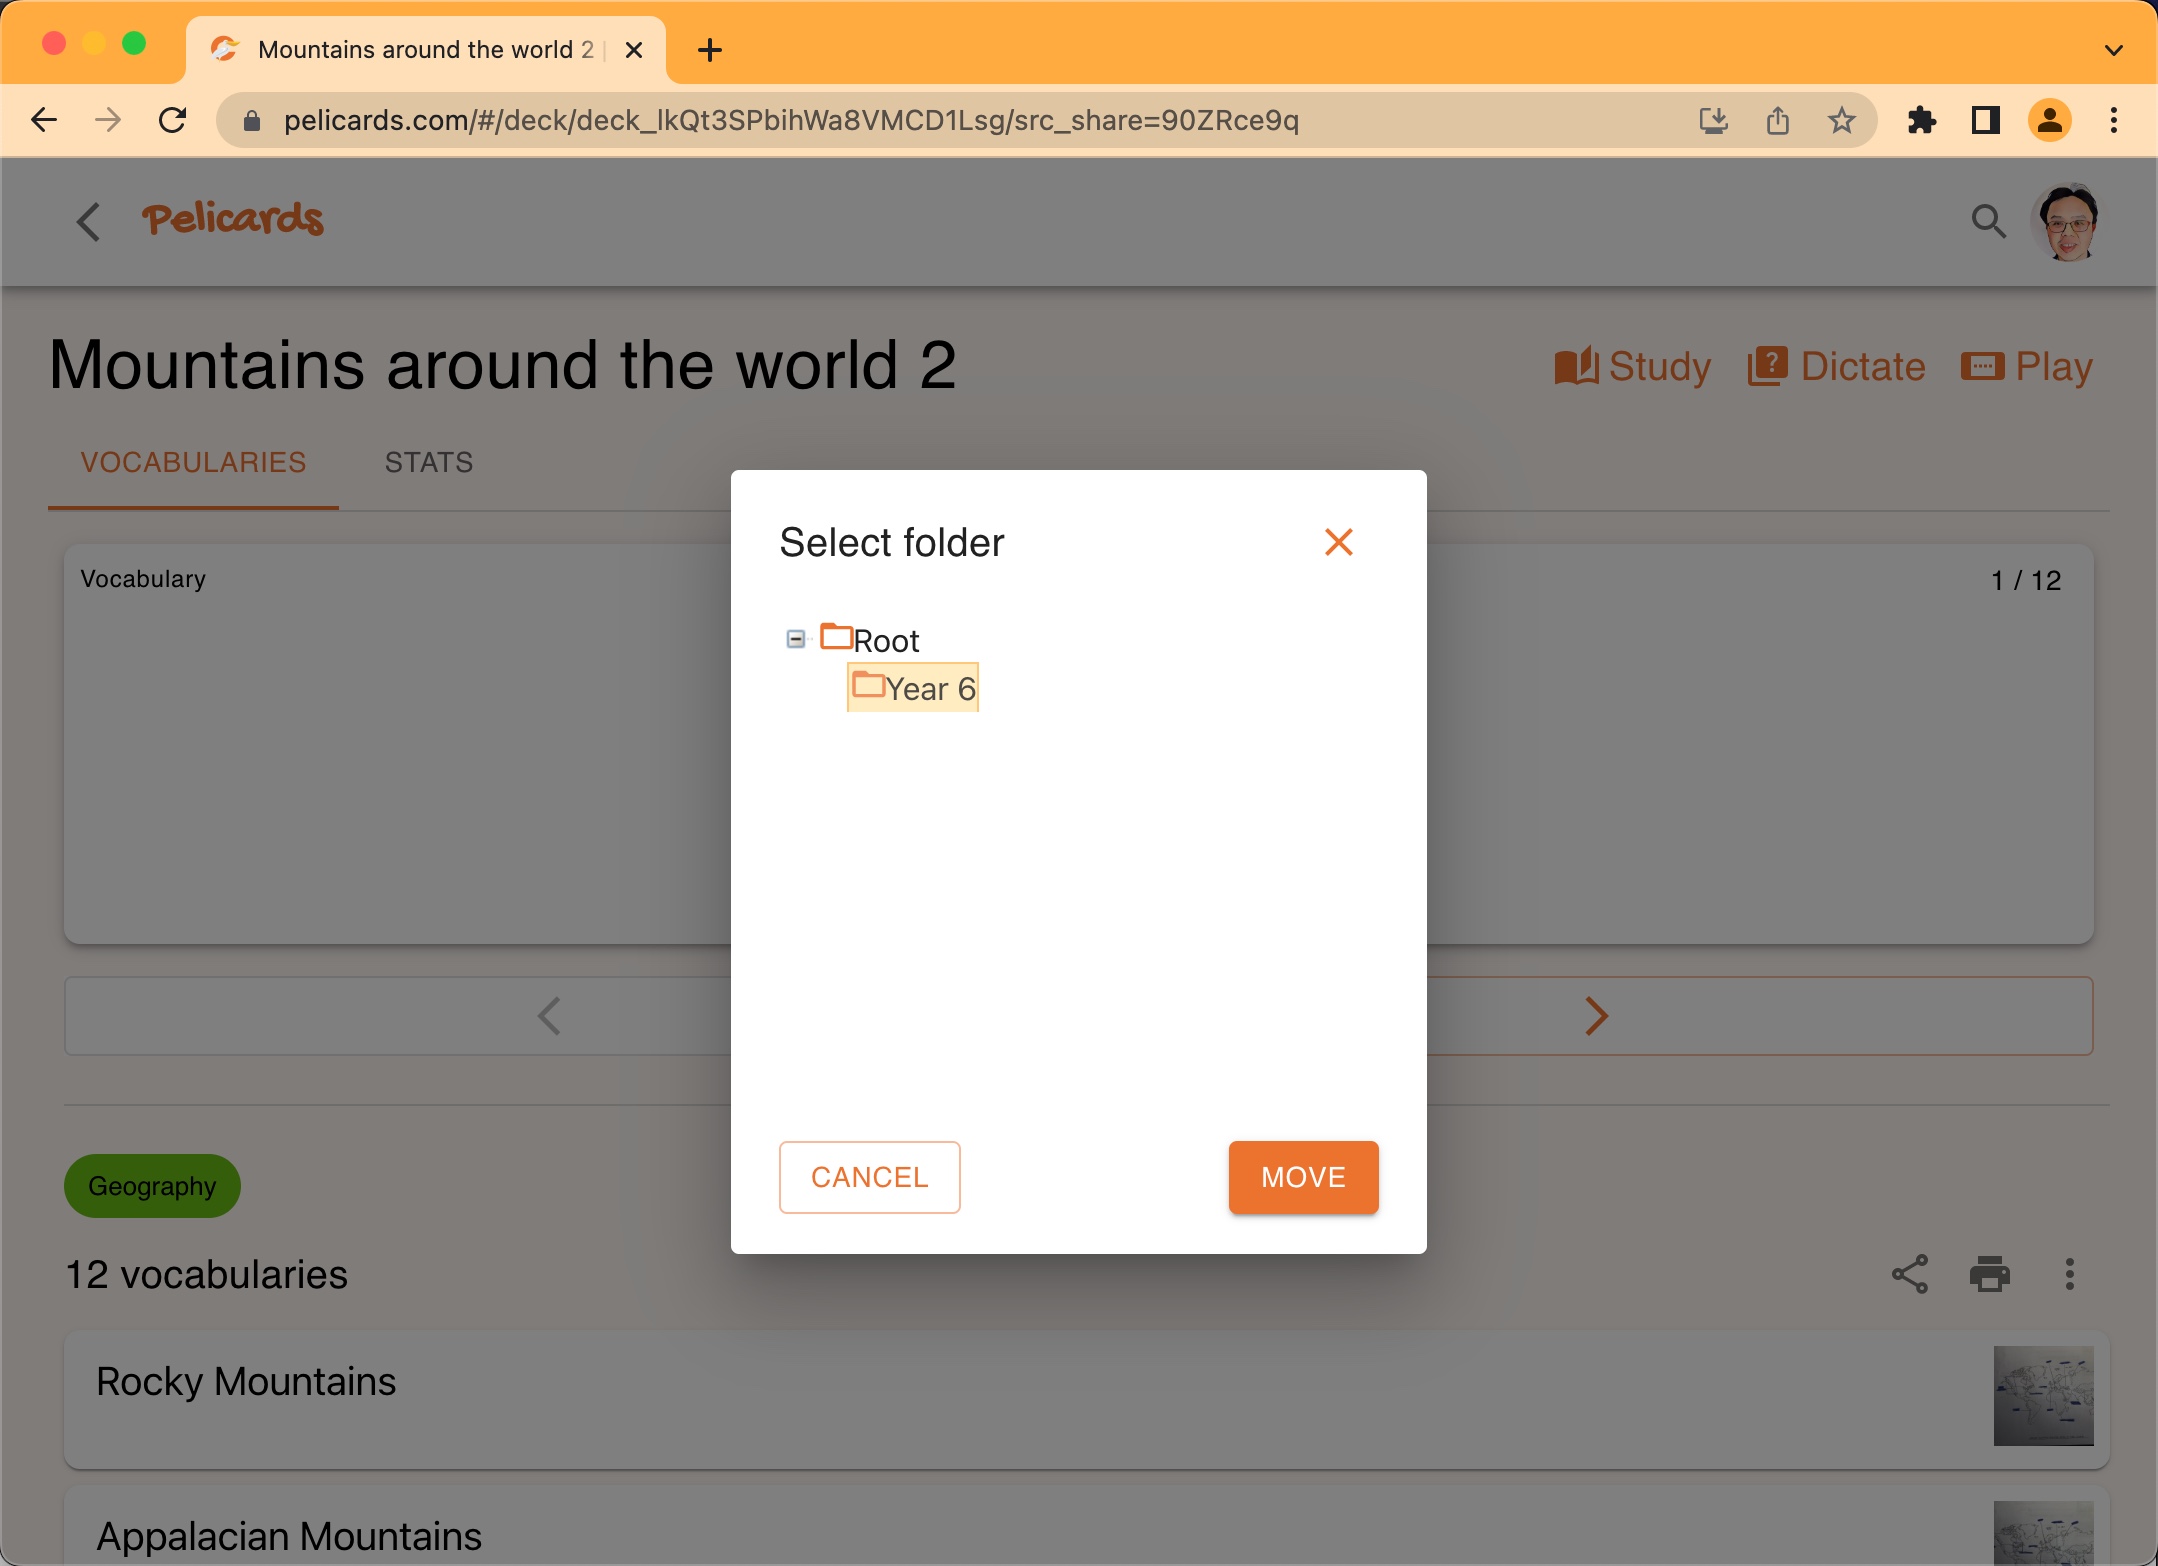Go back using Pelicards back chevron
Screen dimensions: 2158x1566
(x=88, y=221)
